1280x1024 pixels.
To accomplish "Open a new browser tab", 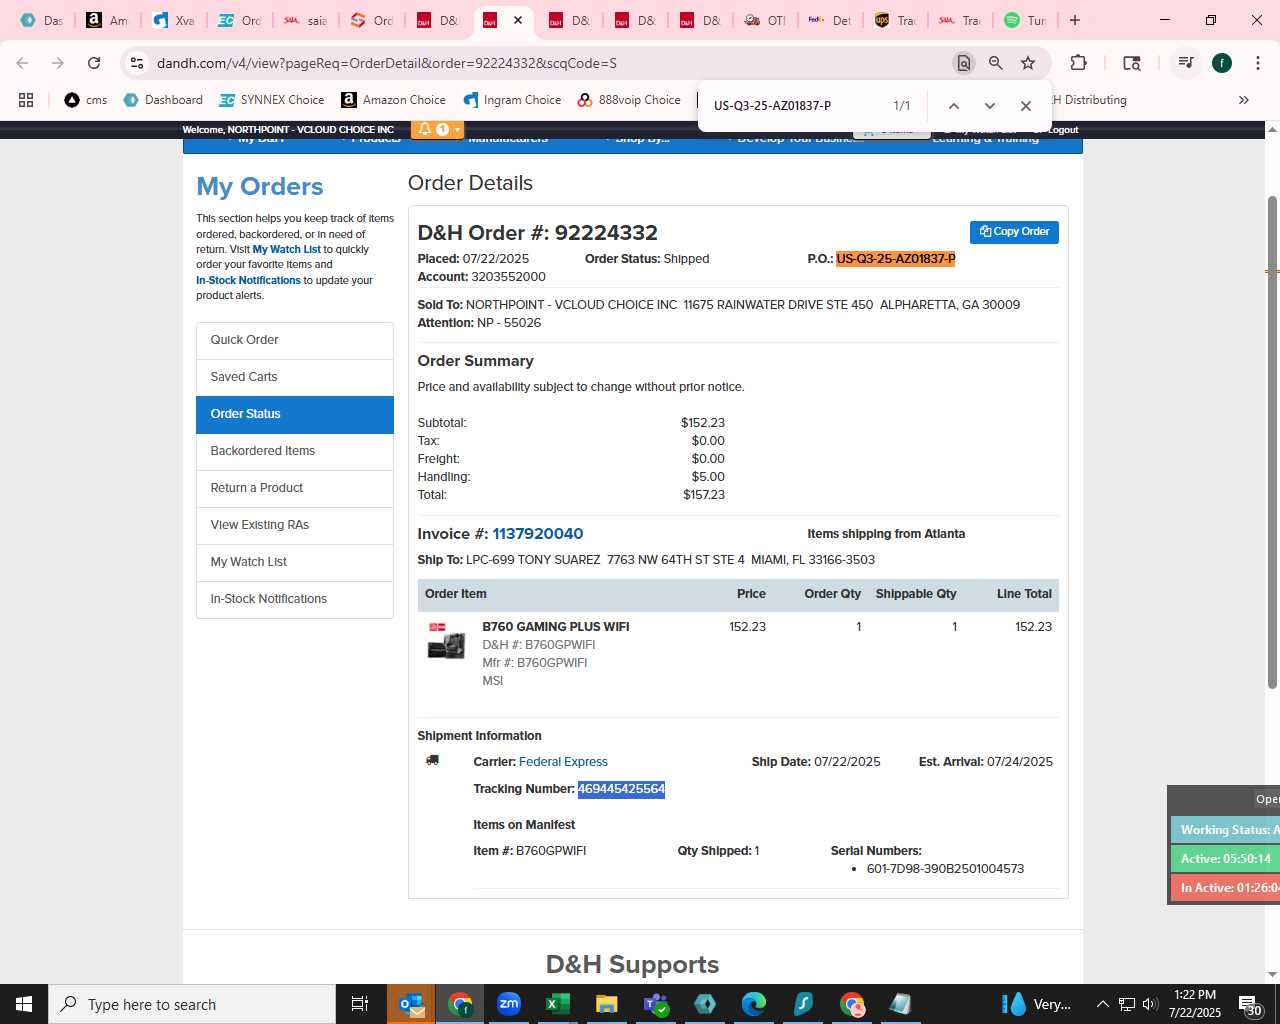I will point(1075,20).
